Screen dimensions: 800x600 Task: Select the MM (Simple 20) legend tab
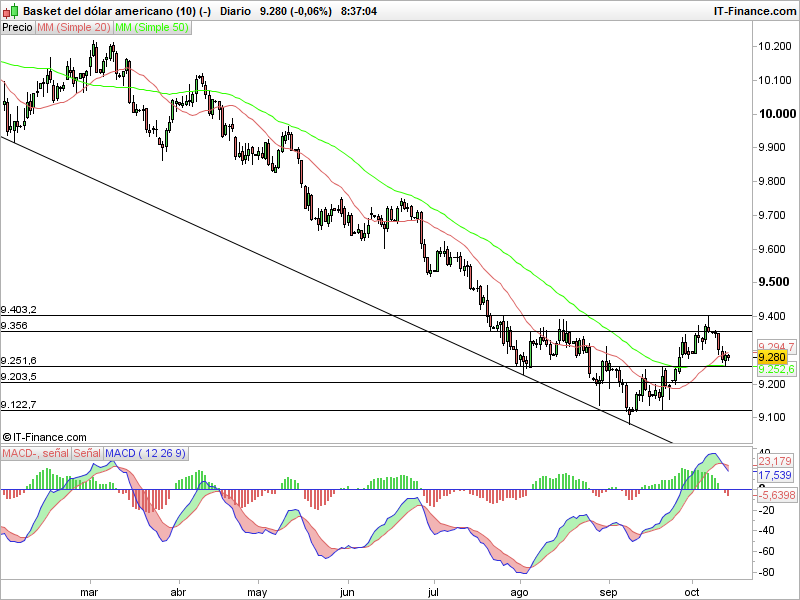click(74, 28)
